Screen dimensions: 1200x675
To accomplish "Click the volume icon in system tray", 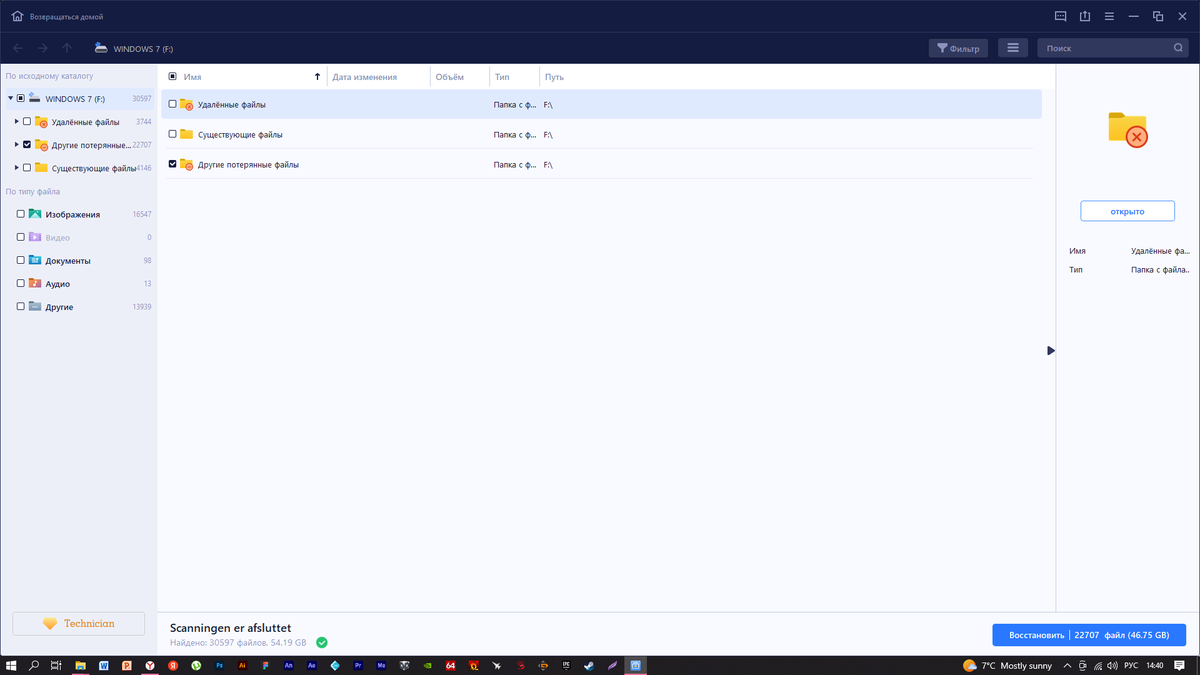I will point(1111,665).
